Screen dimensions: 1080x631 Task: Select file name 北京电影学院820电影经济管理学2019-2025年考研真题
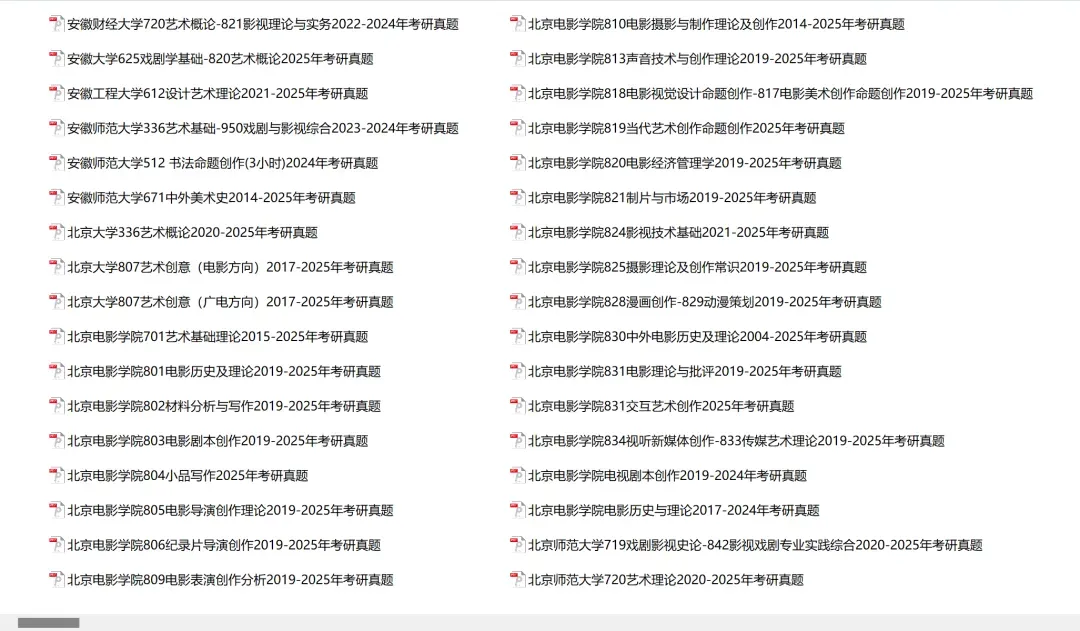point(685,163)
